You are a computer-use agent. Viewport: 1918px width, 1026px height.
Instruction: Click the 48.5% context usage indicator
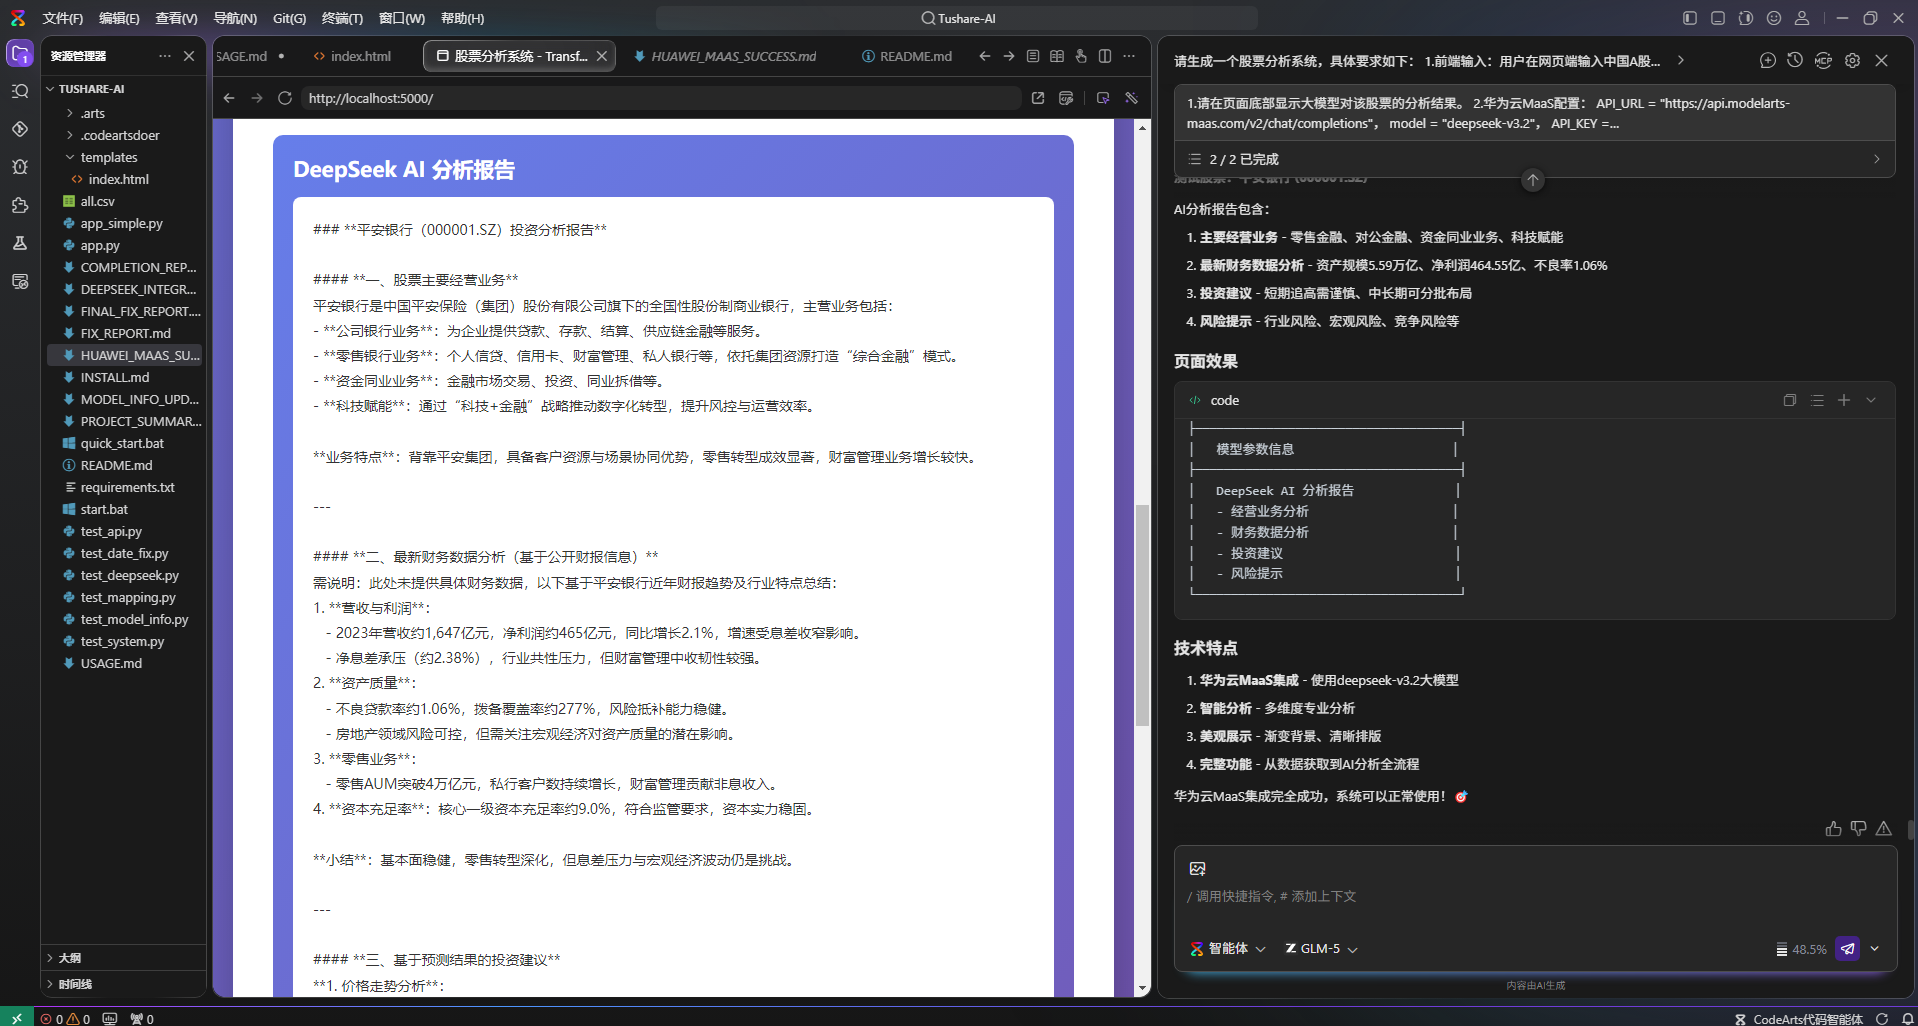(x=1801, y=950)
